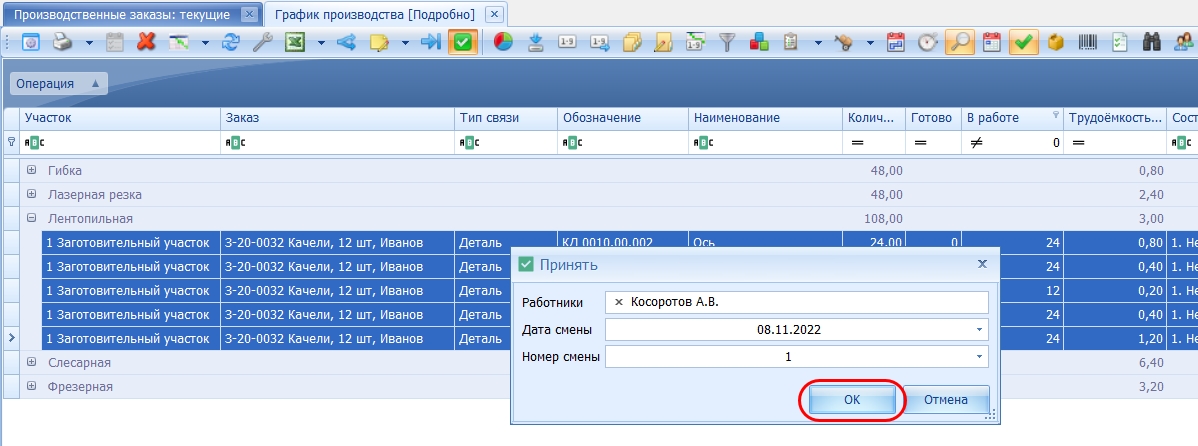Screen dimensions: 1198x446
Task: Expand the Гибка group row
Action: (31, 170)
